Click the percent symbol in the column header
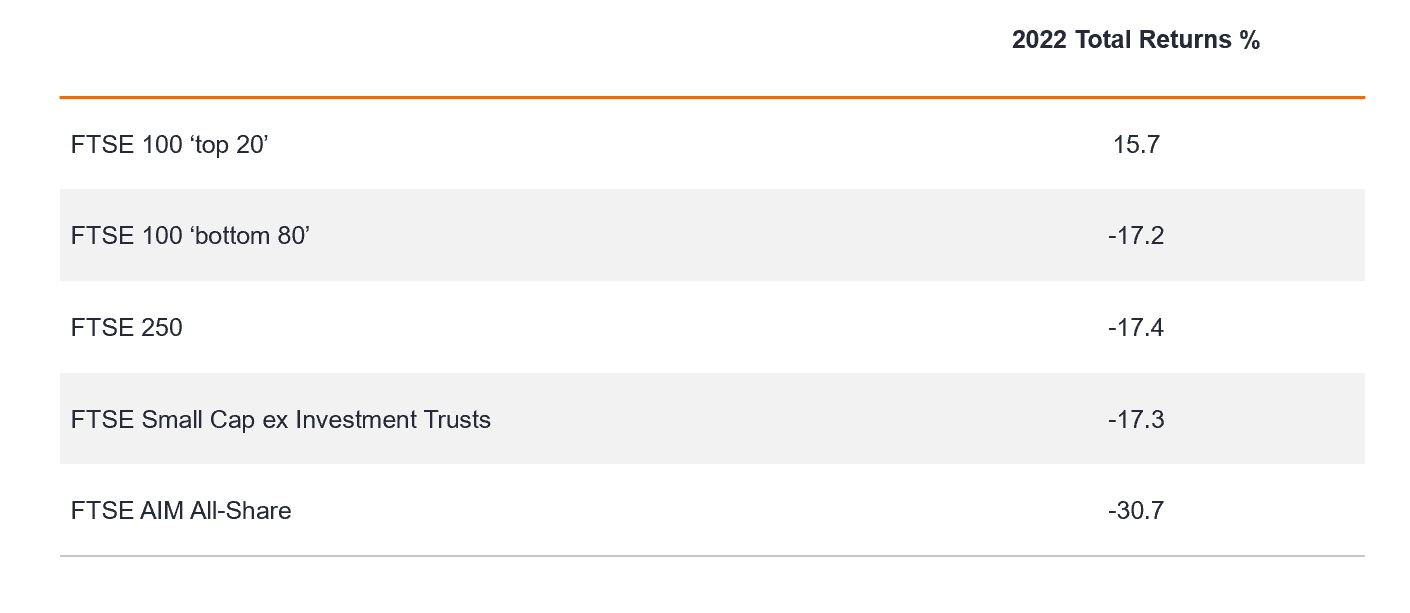Viewport: 1410px width, 613px height. point(1249,40)
